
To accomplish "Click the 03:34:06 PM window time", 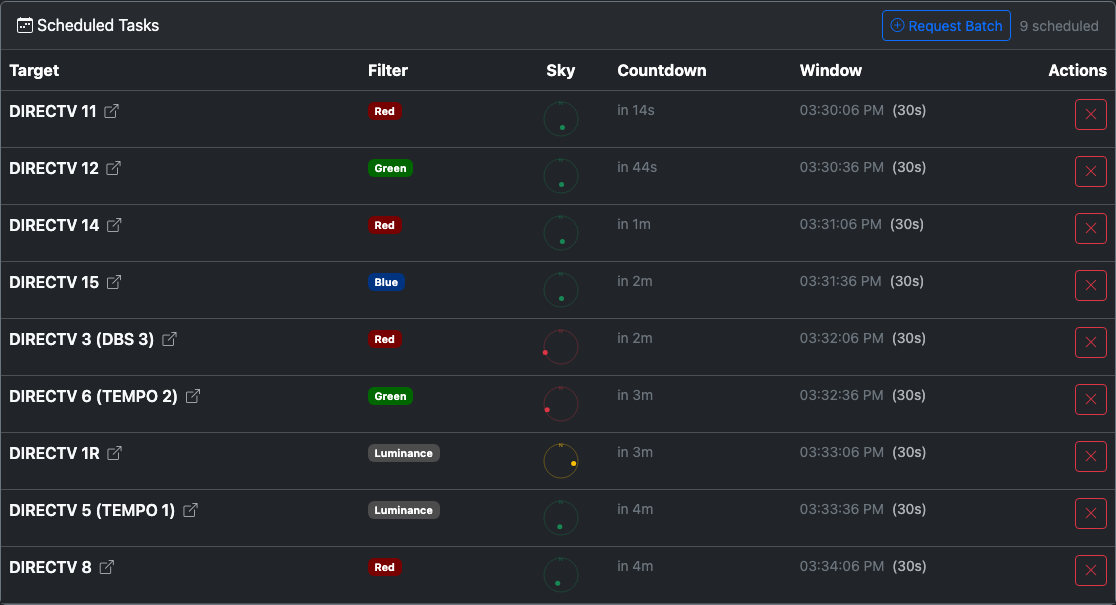I will [841, 566].
